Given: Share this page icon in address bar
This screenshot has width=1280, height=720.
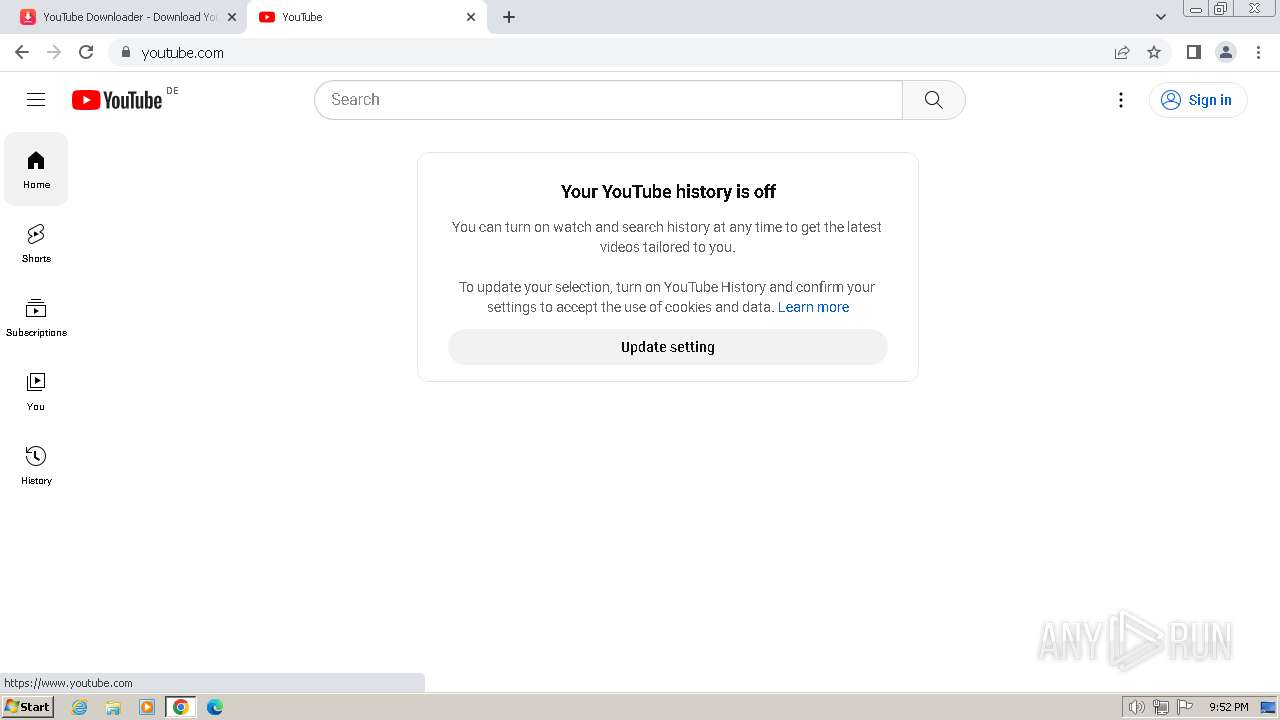Looking at the screenshot, I should pos(1122,52).
